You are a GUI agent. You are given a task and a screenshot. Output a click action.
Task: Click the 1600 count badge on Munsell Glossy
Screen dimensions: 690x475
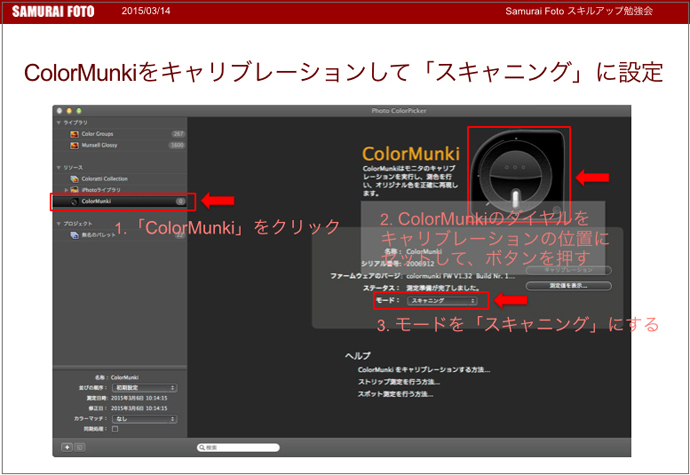click(x=177, y=145)
